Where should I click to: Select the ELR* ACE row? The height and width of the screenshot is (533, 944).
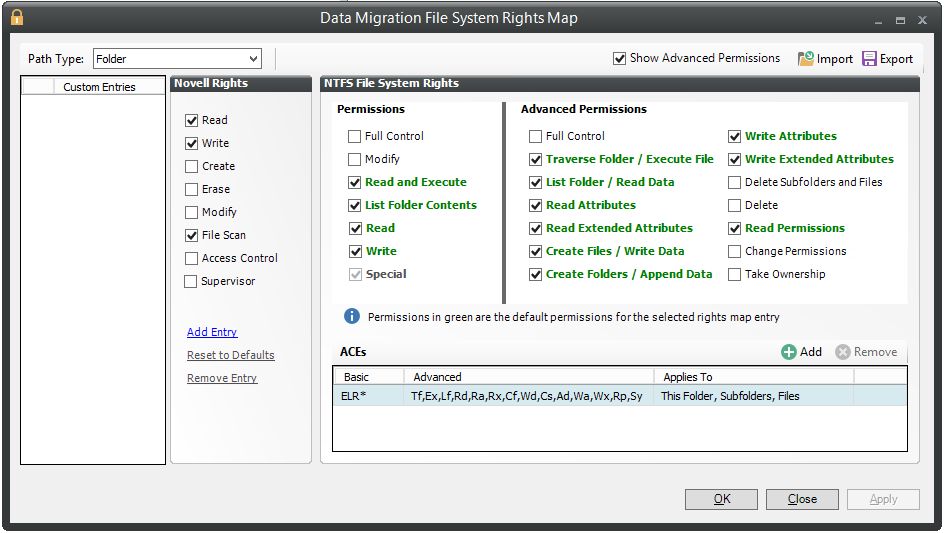point(500,396)
